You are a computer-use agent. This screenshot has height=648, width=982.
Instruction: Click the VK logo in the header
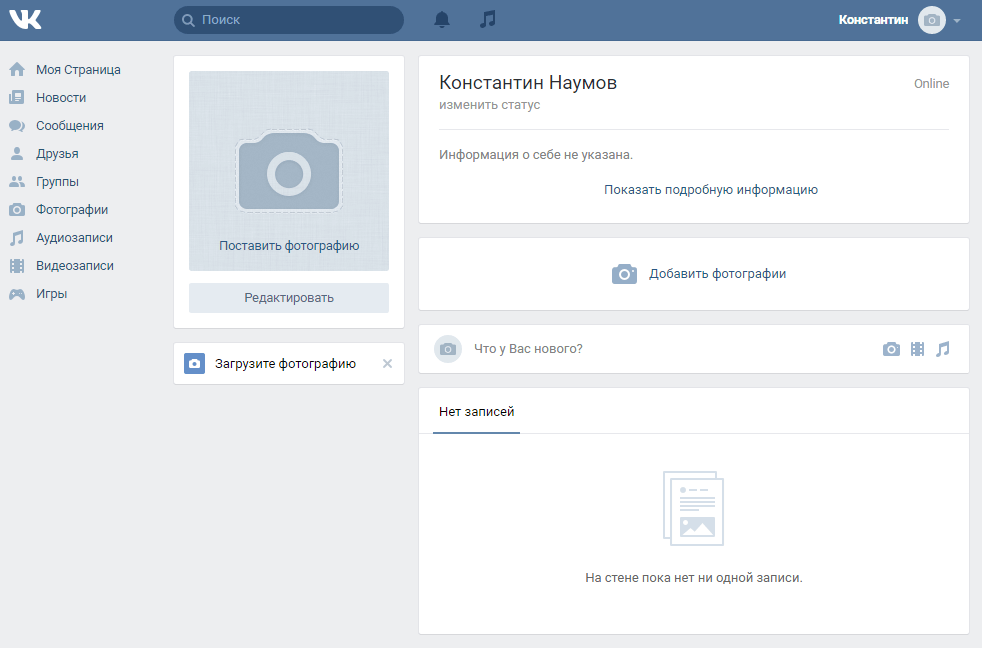pos(25,19)
